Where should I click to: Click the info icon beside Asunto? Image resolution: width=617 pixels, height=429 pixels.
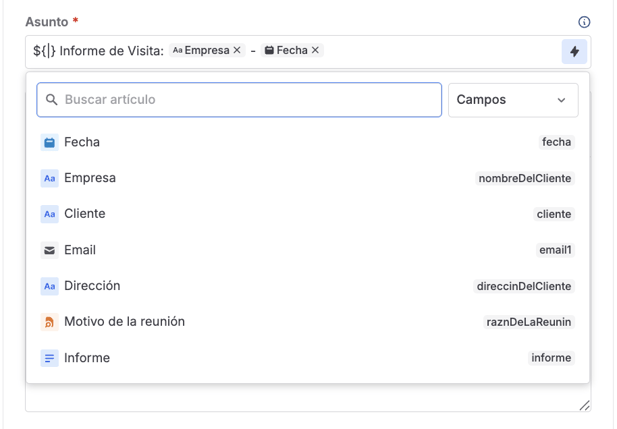(584, 22)
